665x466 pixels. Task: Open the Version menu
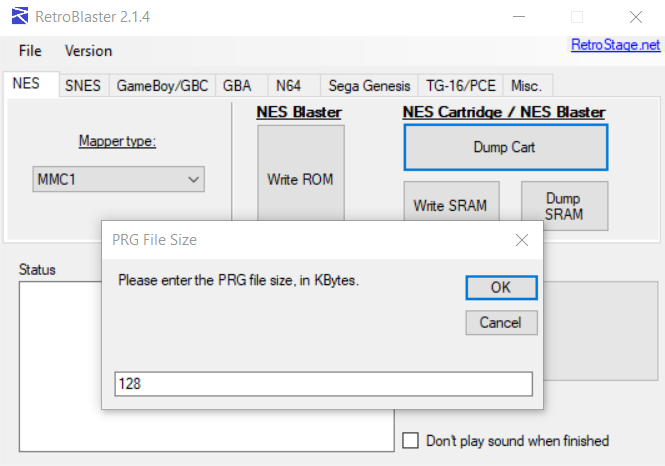point(88,51)
